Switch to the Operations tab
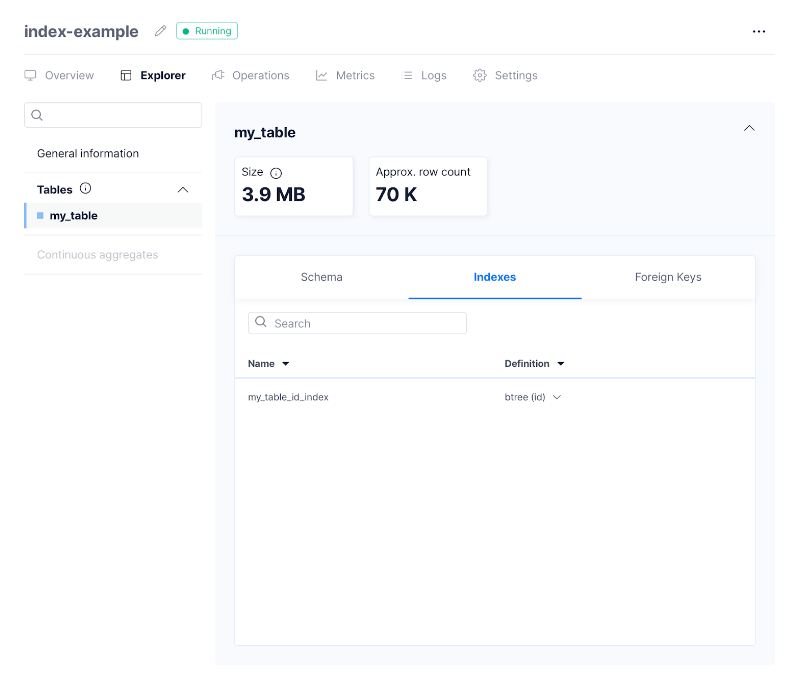 [x=250, y=75]
